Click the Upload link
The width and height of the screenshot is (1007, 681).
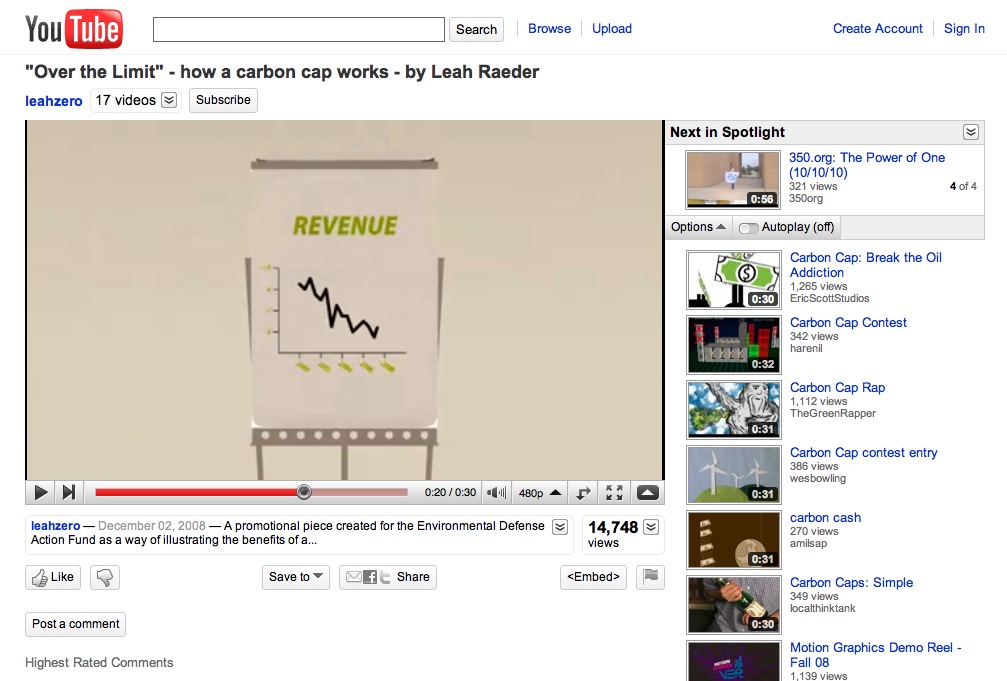[x=612, y=28]
